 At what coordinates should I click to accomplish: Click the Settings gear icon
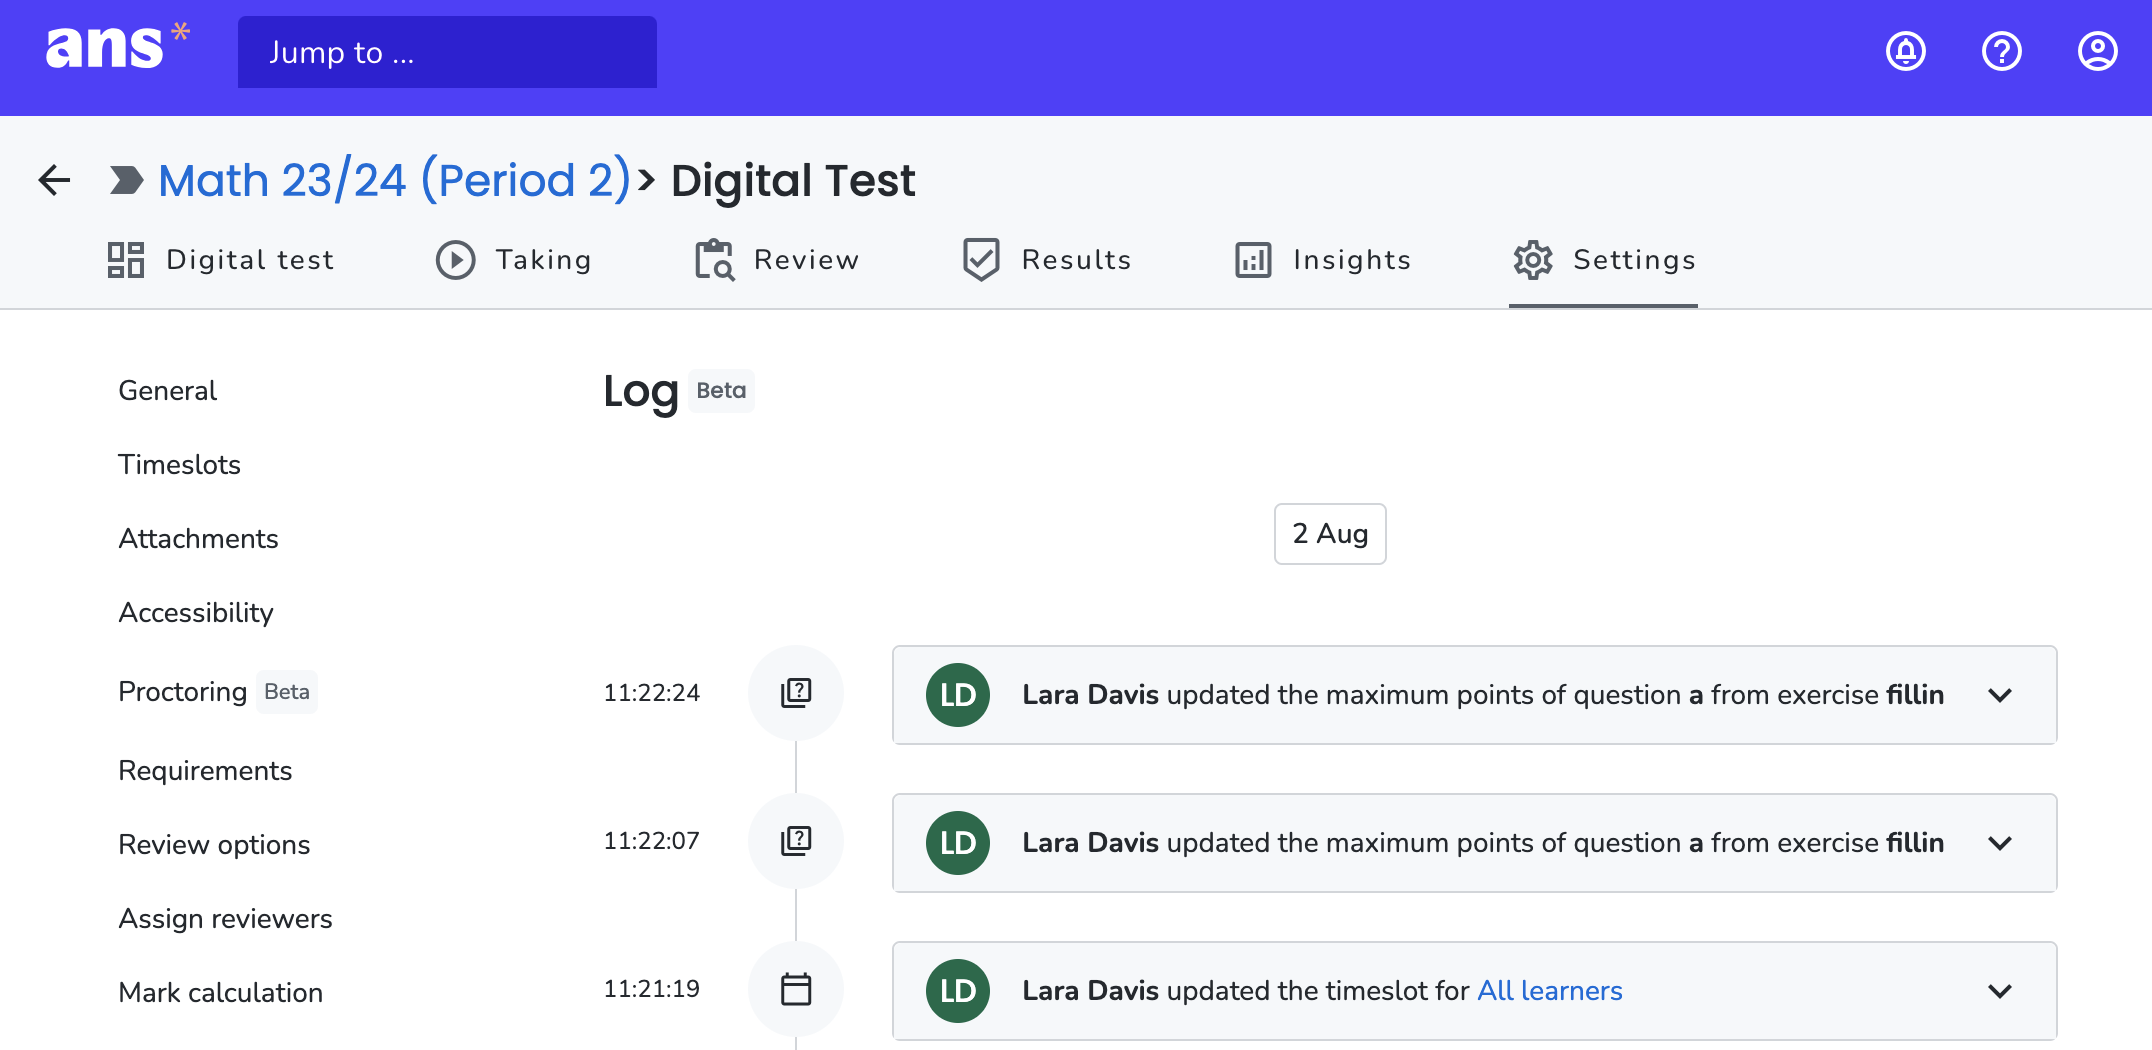point(1533,259)
